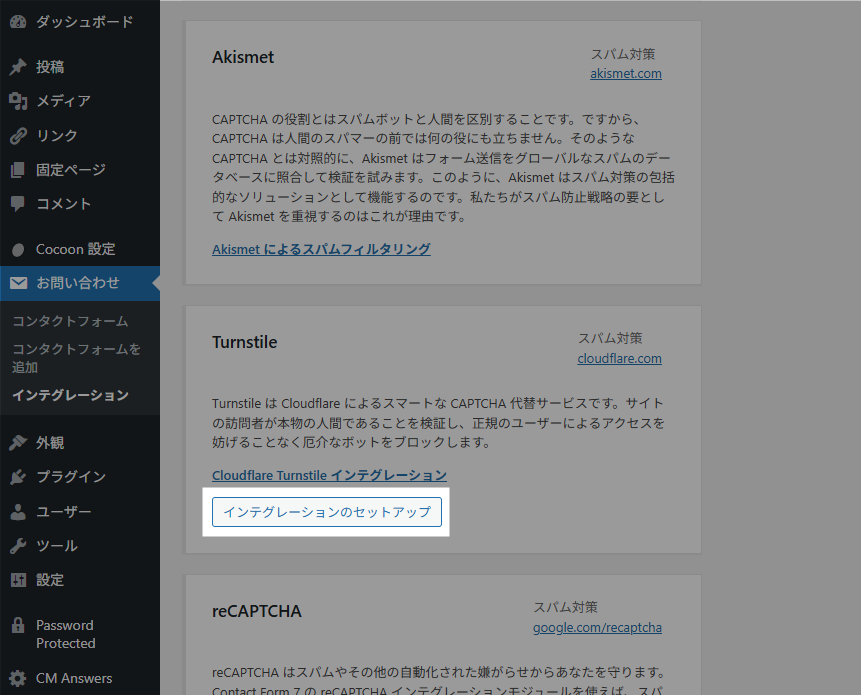Open Akismet によるスパムフィルタリング link
The image size is (861, 695).
(321, 249)
